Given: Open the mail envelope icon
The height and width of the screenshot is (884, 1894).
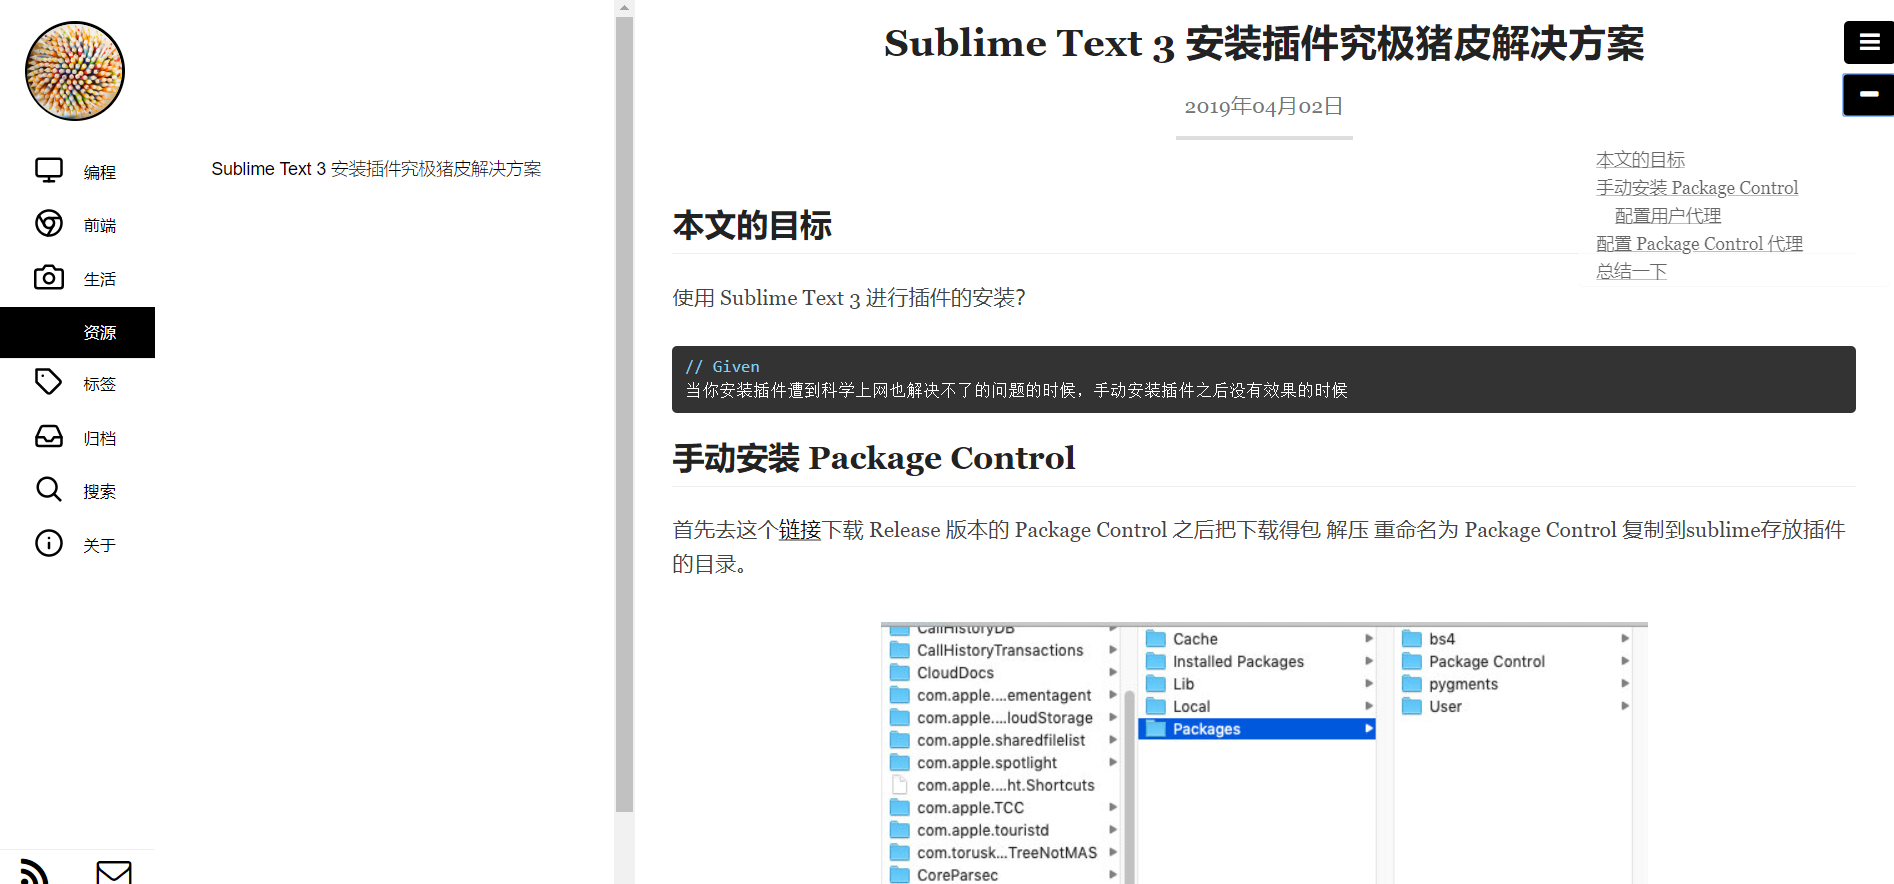Looking at the screenshot, I should (114, 872).
